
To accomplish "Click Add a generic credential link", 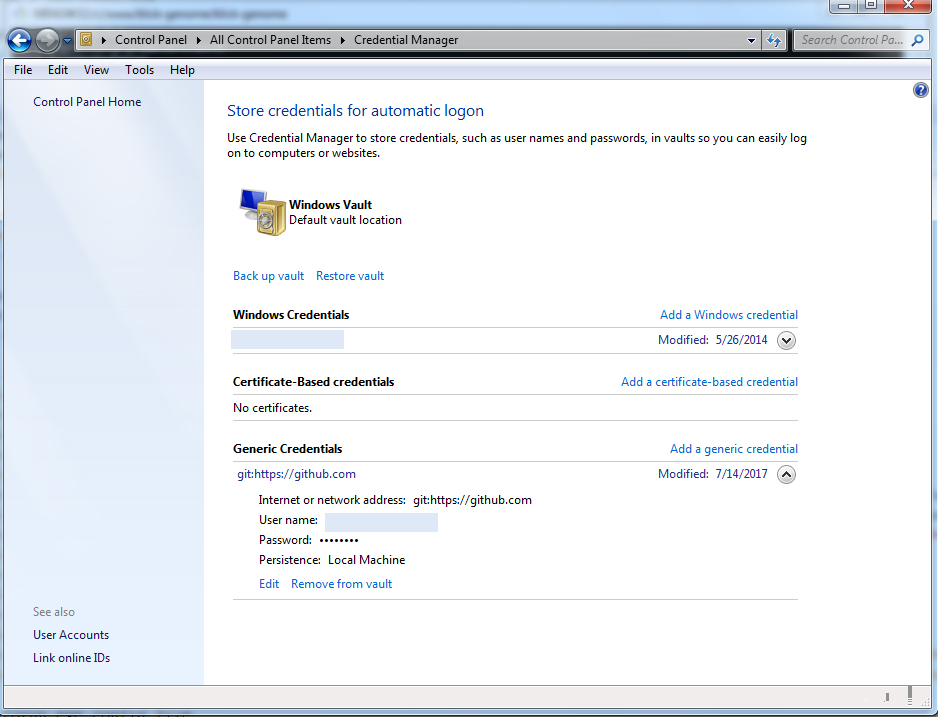I will point(733,449).
